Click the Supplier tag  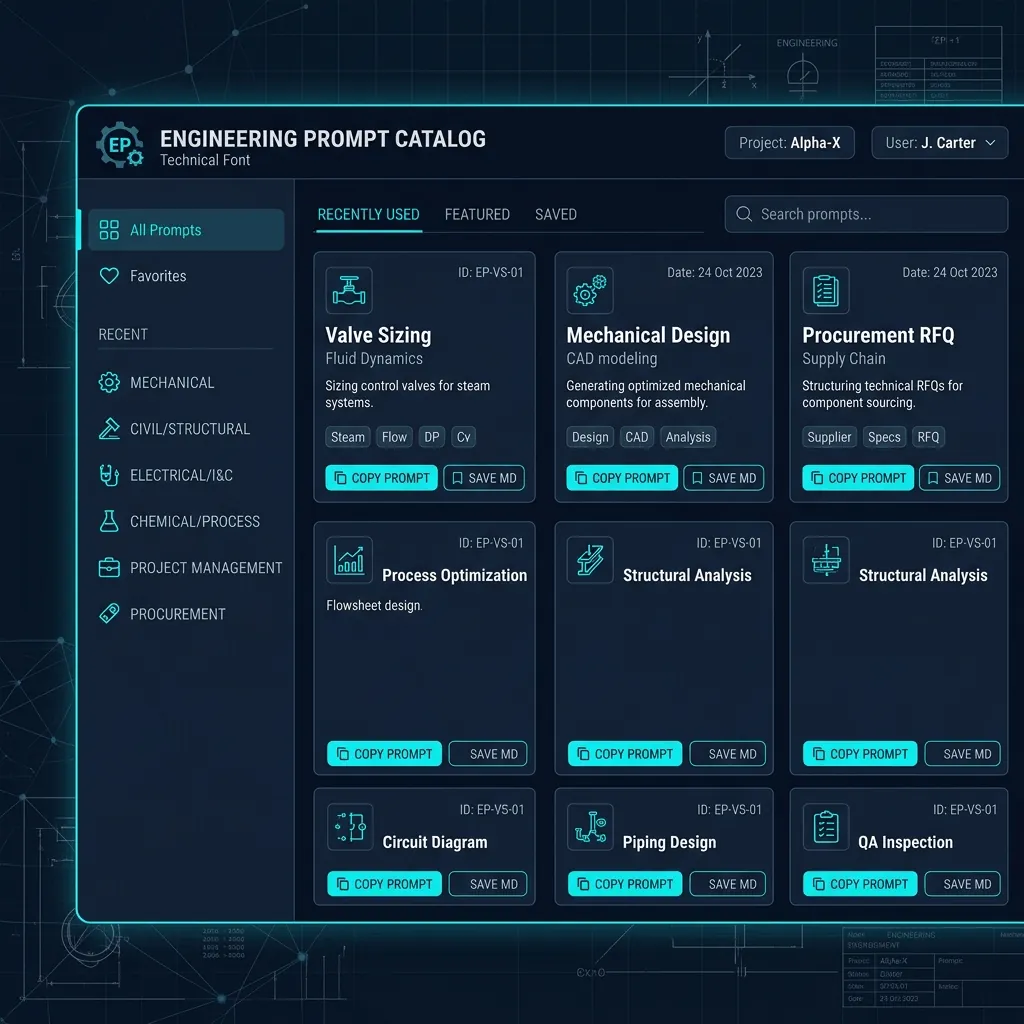(x=829, y=437)
